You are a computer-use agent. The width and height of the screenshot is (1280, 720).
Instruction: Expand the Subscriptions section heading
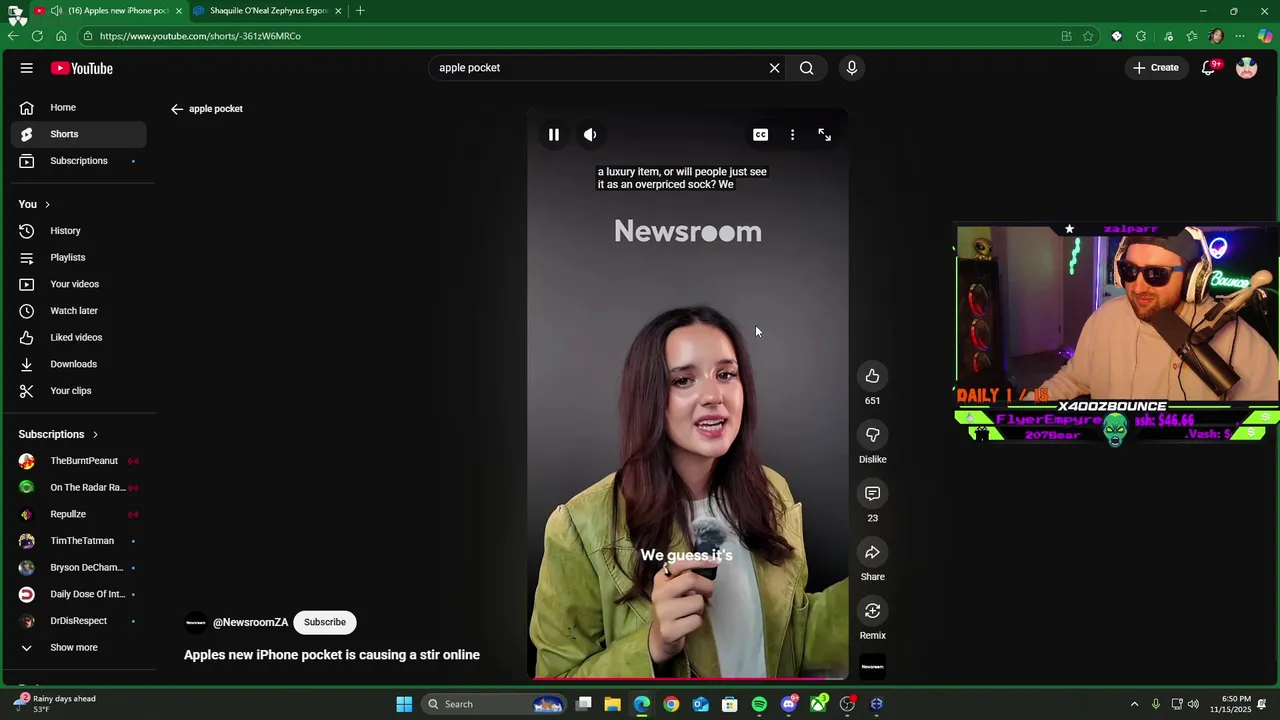click(x=58, y=435)
